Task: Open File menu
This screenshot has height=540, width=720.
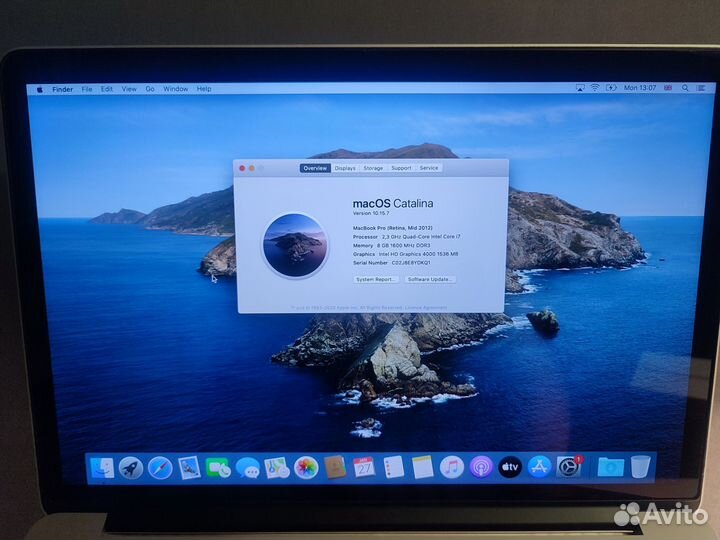Action: click(87, 89)
